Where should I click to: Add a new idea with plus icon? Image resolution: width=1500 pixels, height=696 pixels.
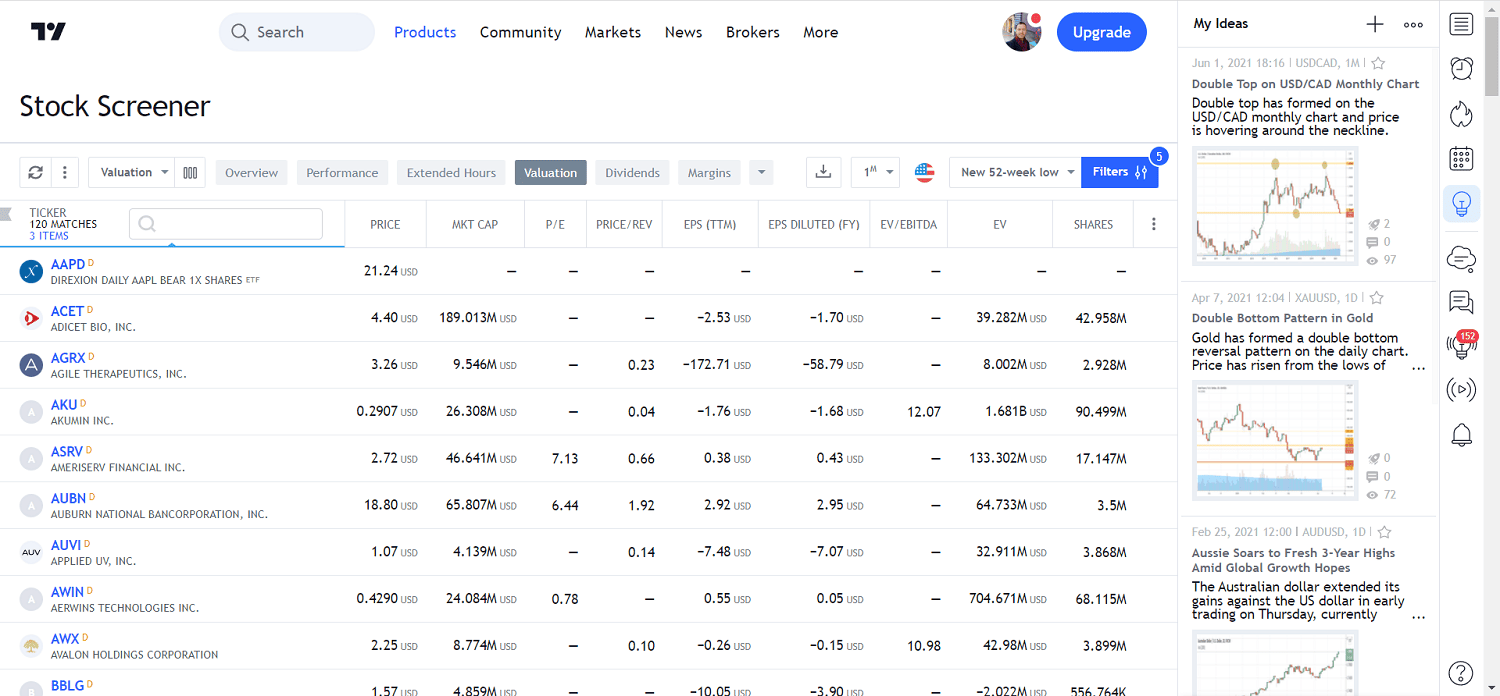click(1375, 24)
